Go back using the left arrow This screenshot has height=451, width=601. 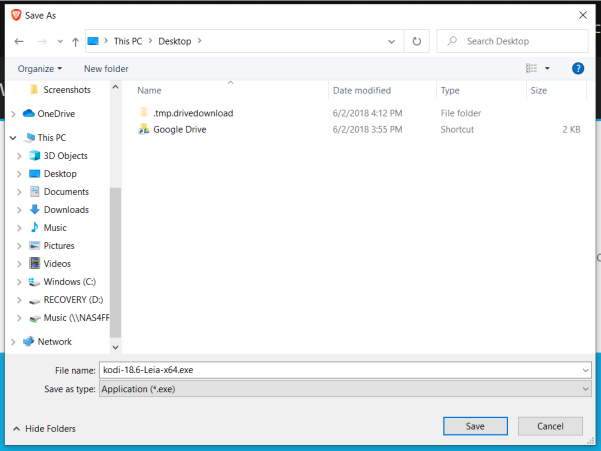(19, 41)
